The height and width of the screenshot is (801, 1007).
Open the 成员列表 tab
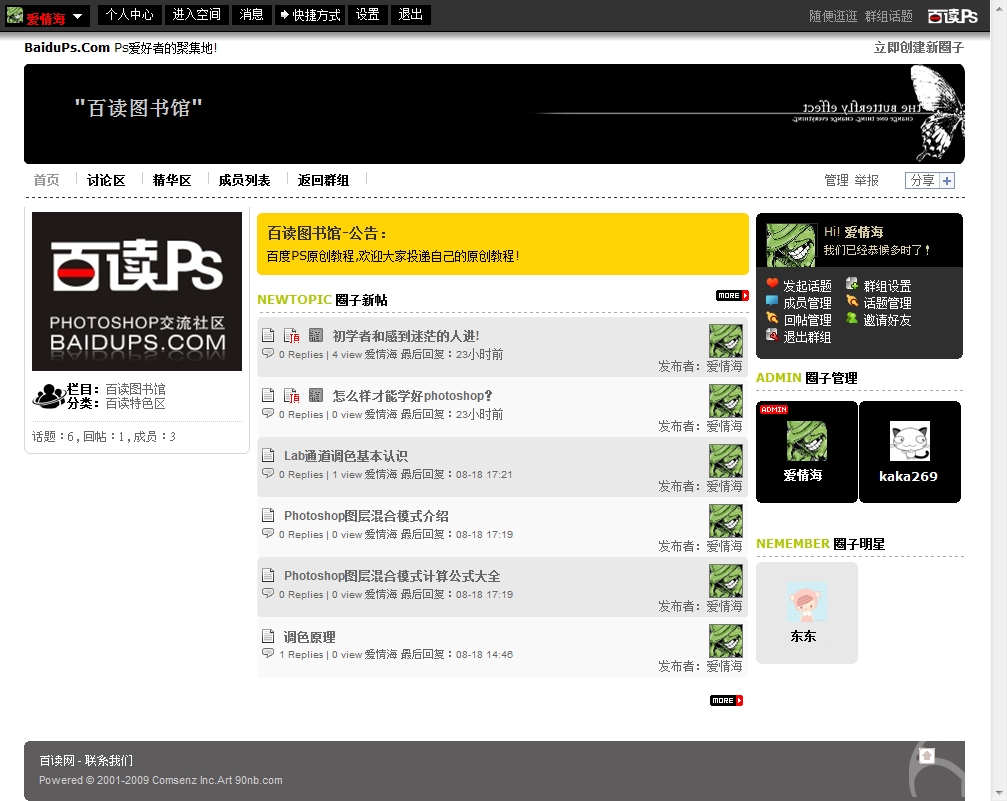[x=244, y=180]
